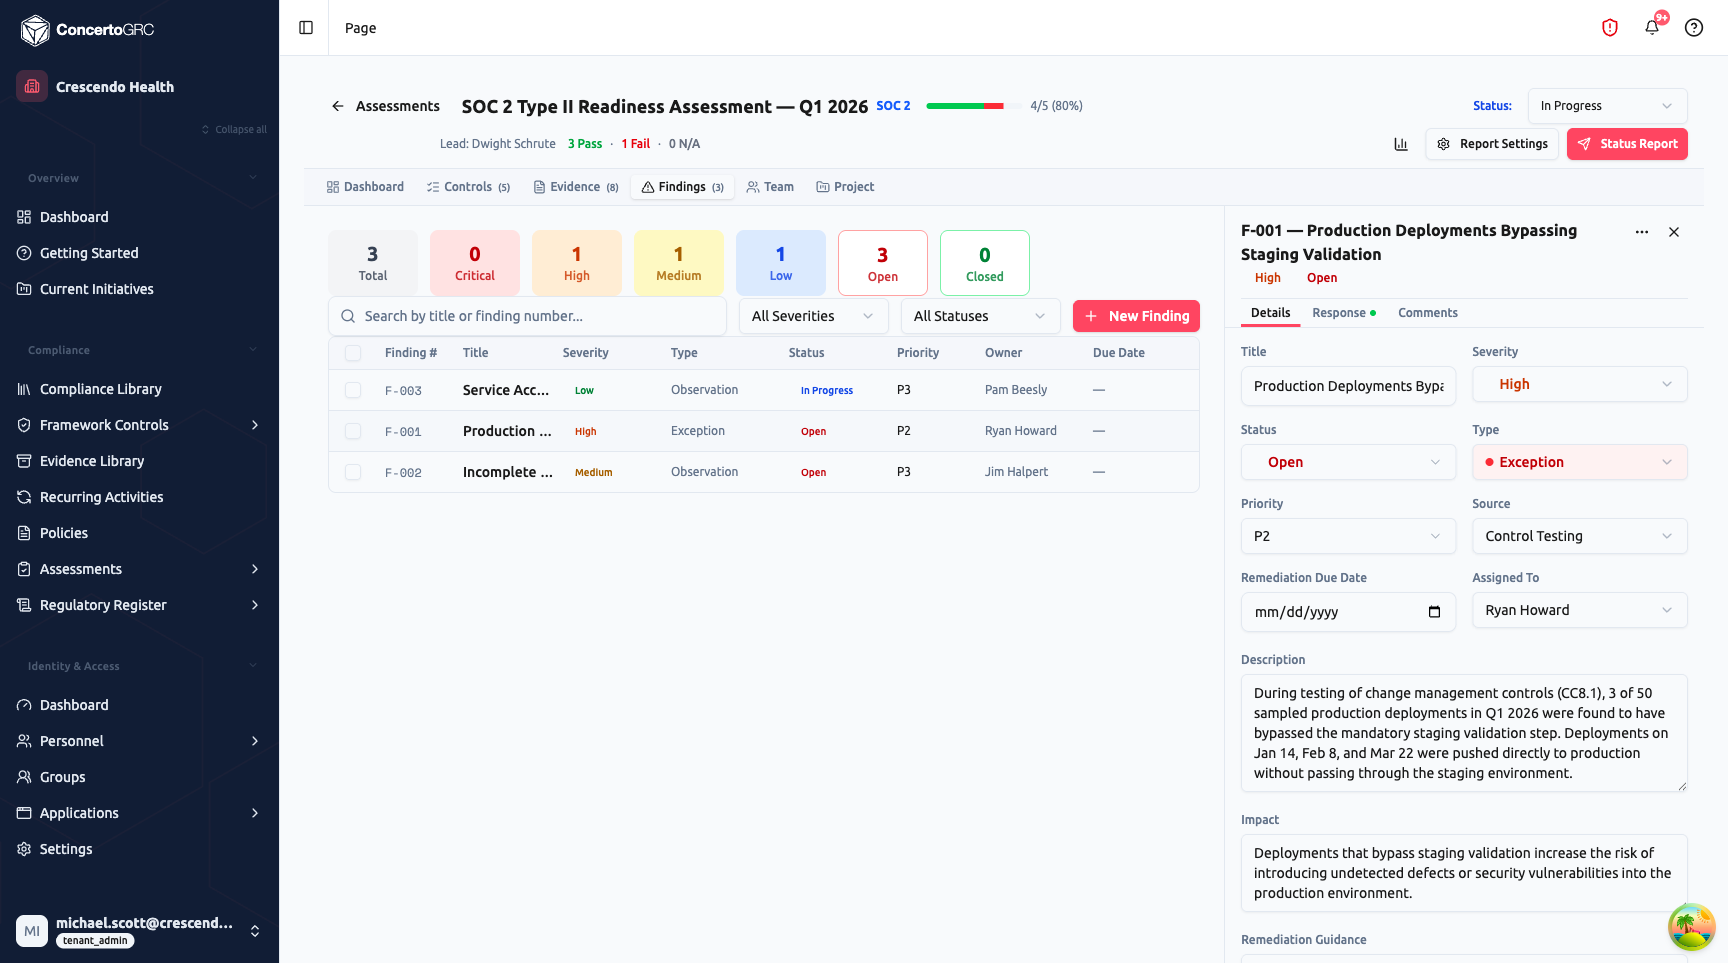The height and width of the screenshot is (963, 1728).
Task: Go back using the Assessments arrow icon
Action: click(338, 106)
